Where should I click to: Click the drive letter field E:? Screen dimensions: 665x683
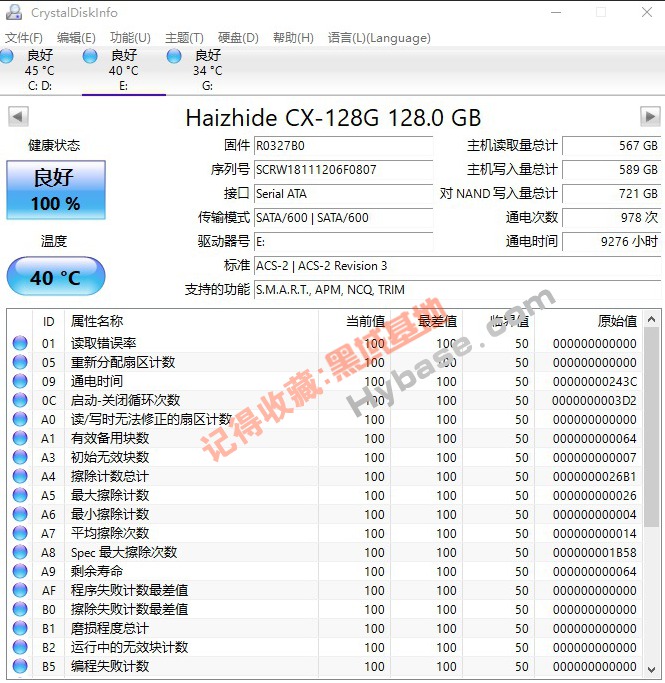click(343, 241)
